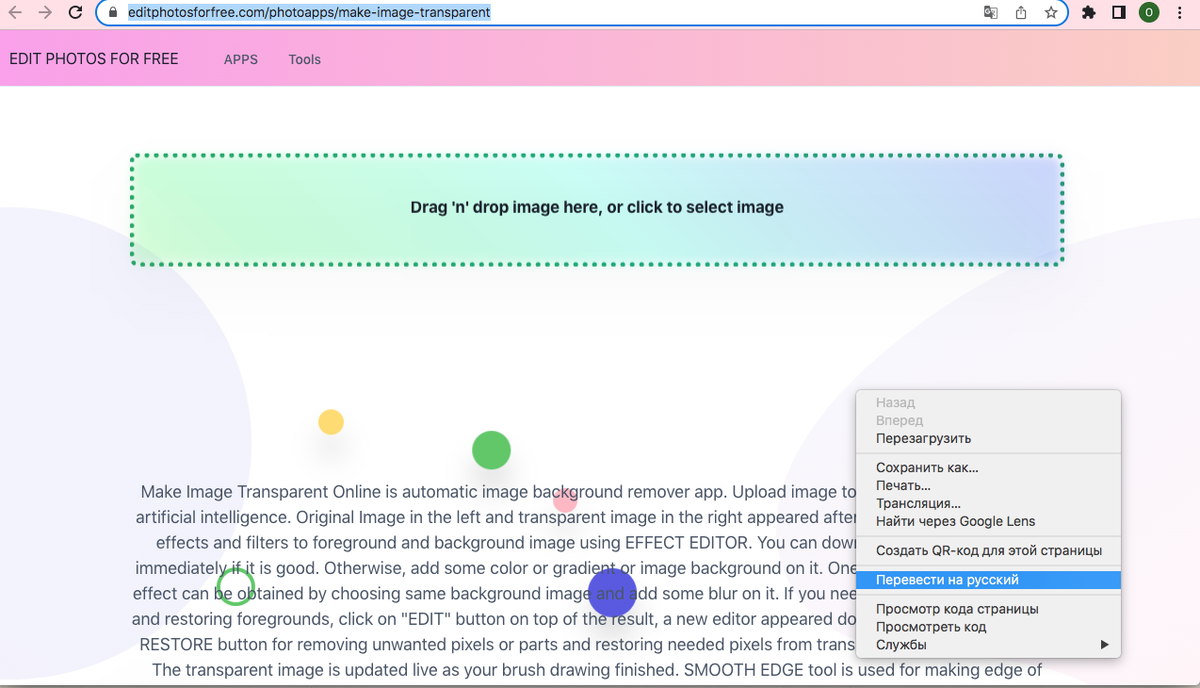1200x688 pixels.
Task: Click the URL in the address bar
Action: pyautogui.click(x=309, y=13)
